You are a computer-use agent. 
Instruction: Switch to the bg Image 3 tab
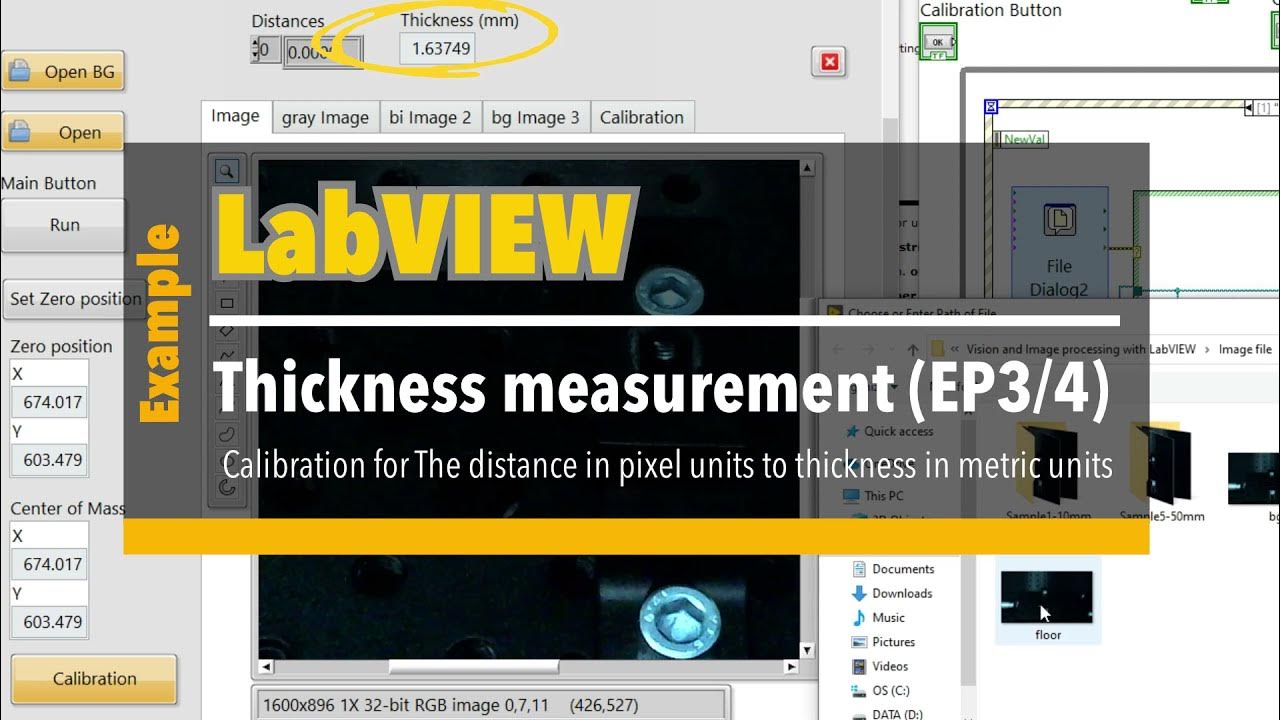pyautogui.click(x=535, y=117)
